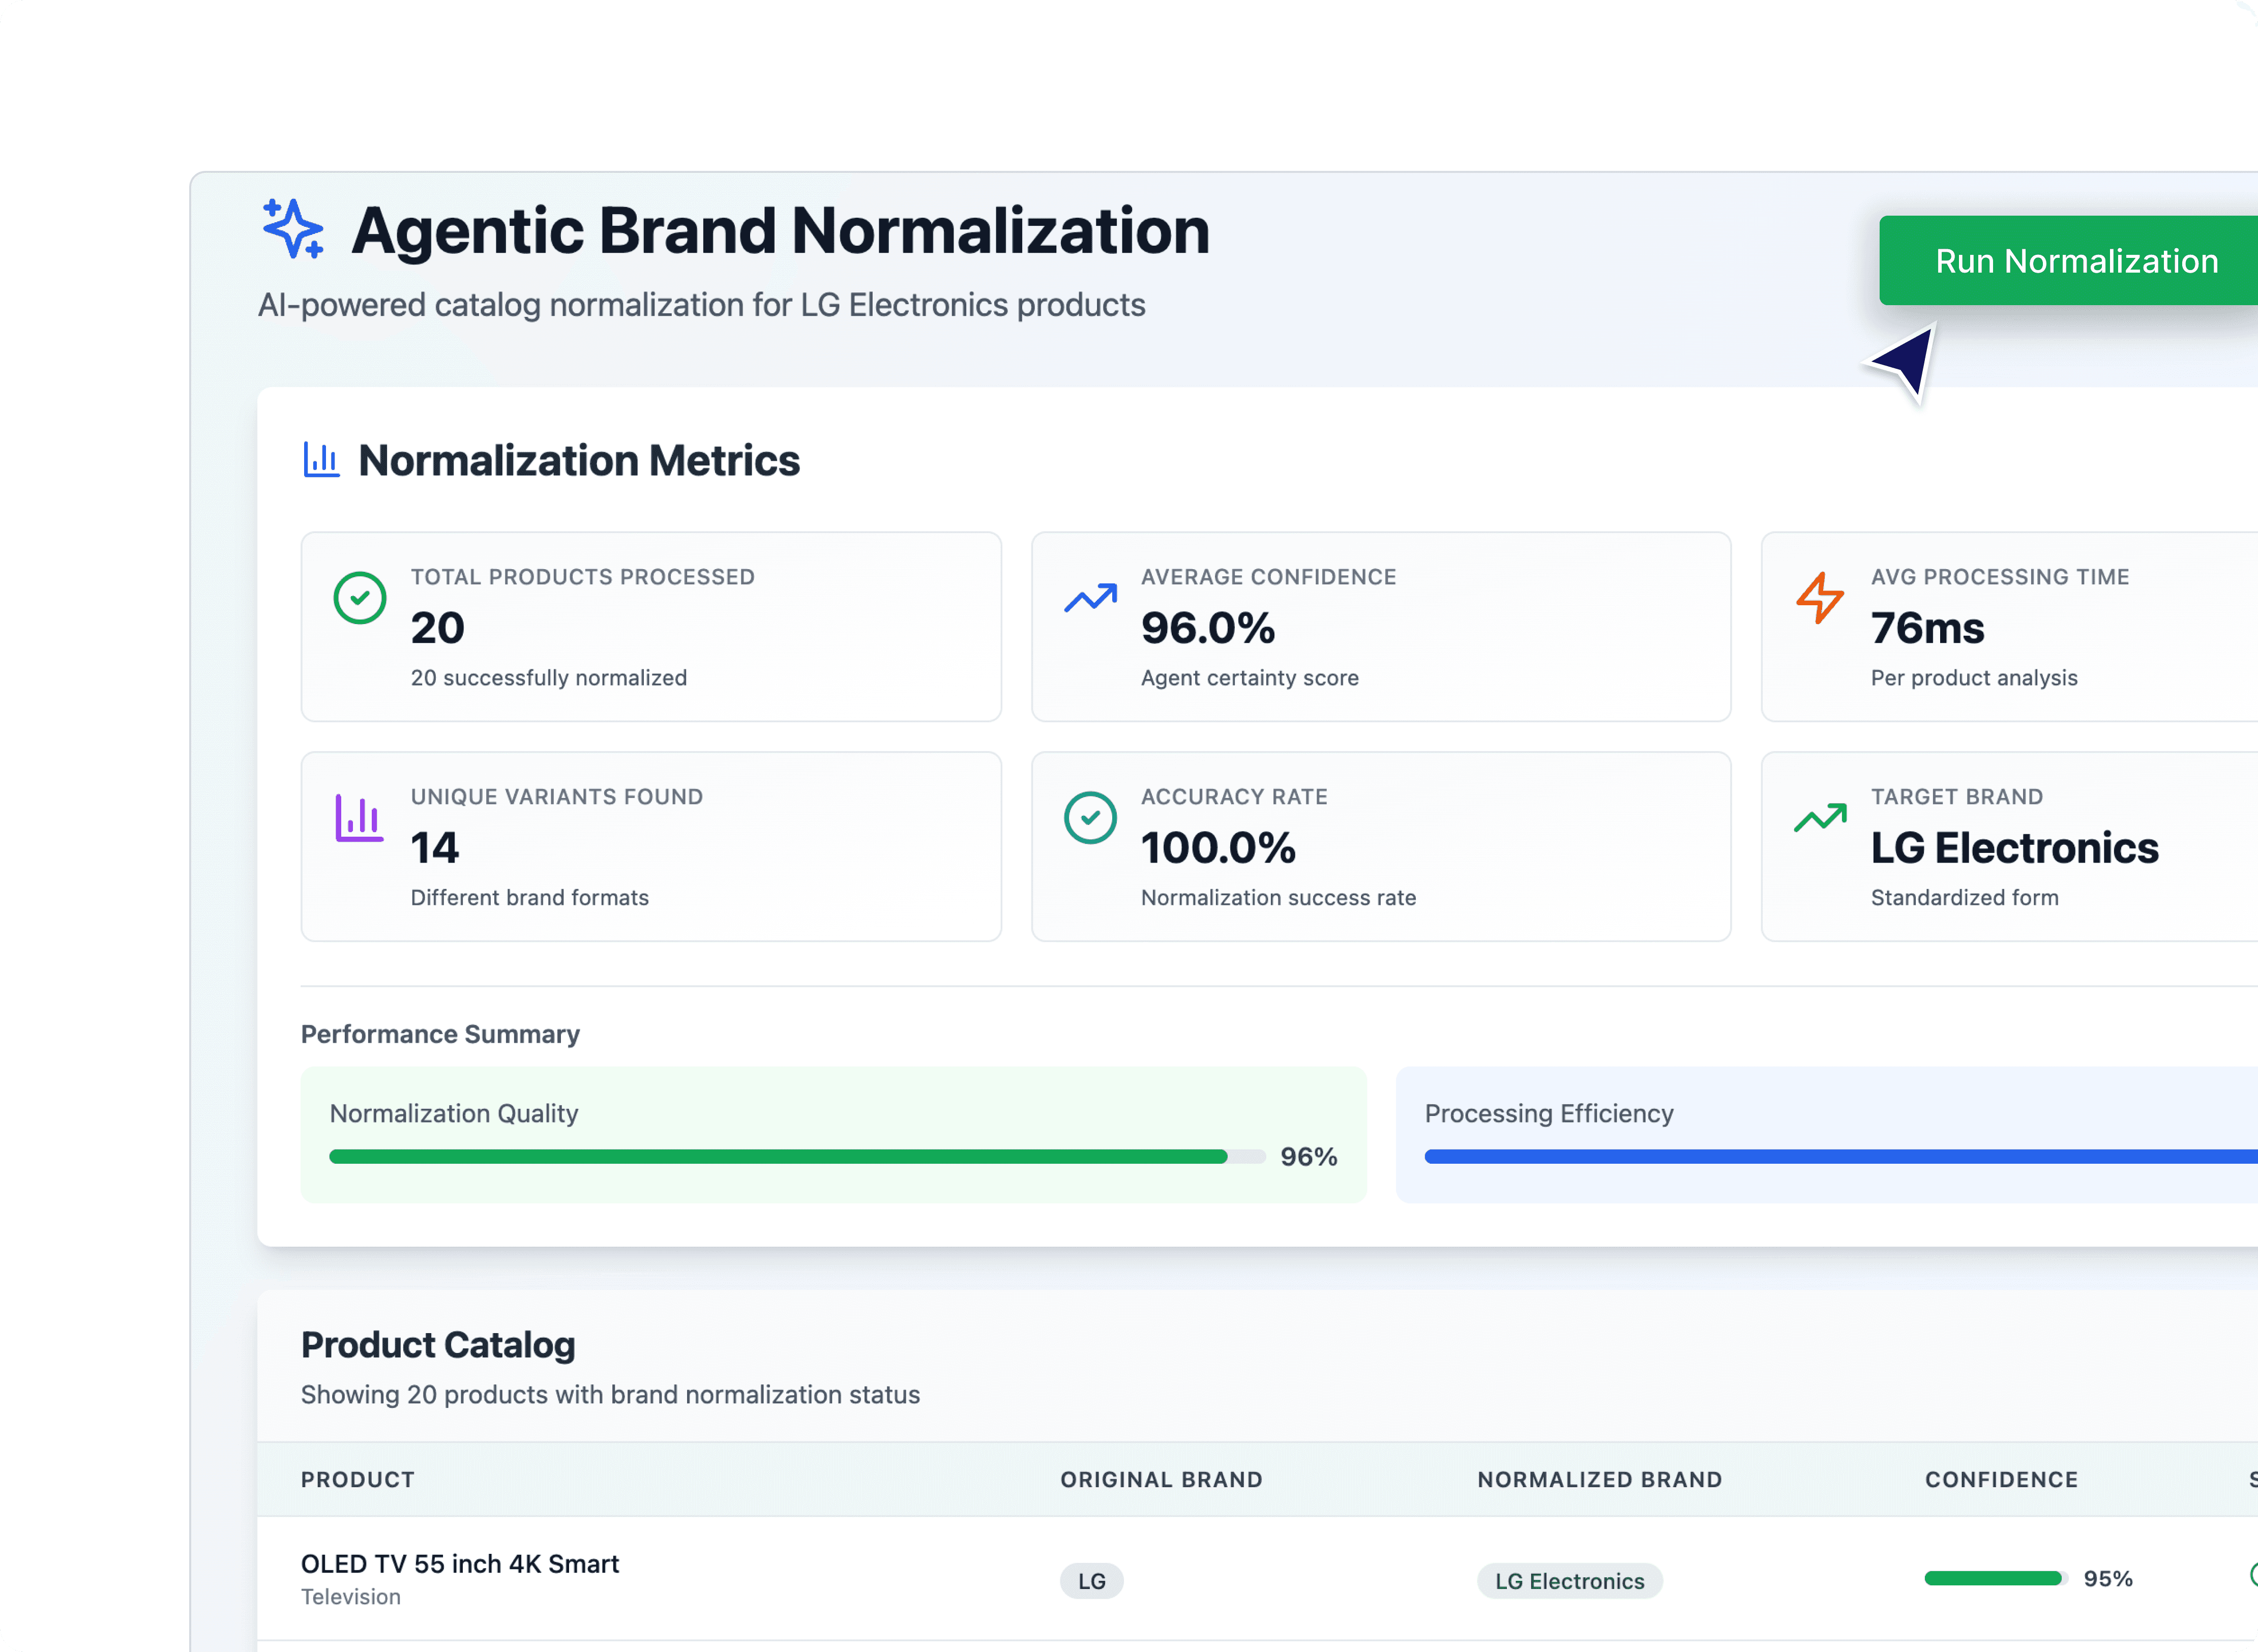This screenshot has width=2258, height=1652.
Task: Click the ORIGINAL BRAND column header
Action: click(1161, 1480)
